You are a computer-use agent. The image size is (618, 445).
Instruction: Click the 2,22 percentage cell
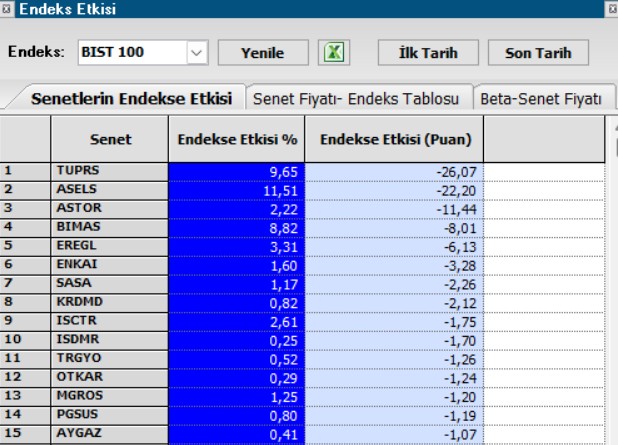click(236, 209)
